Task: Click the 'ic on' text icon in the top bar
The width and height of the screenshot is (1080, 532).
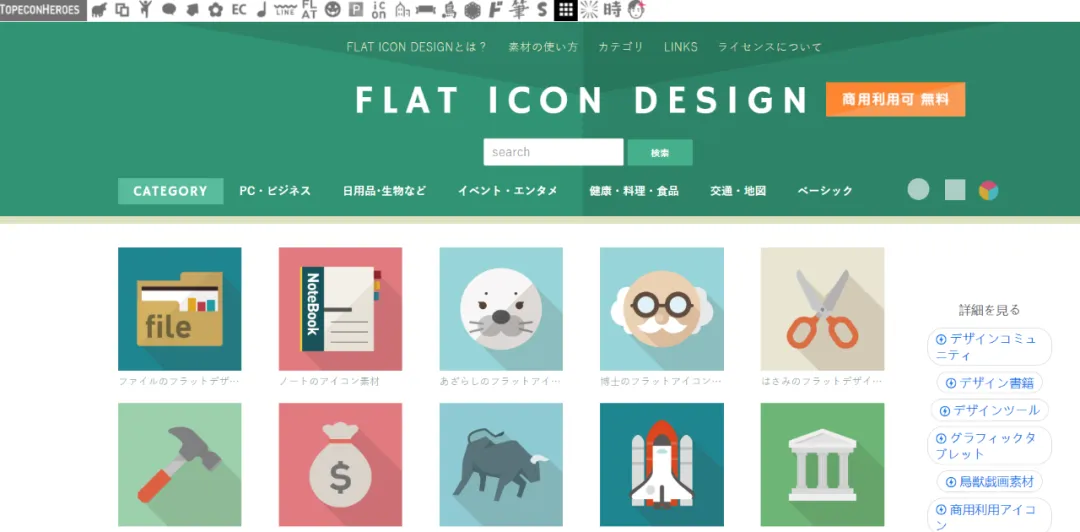Action: [379, 10]
